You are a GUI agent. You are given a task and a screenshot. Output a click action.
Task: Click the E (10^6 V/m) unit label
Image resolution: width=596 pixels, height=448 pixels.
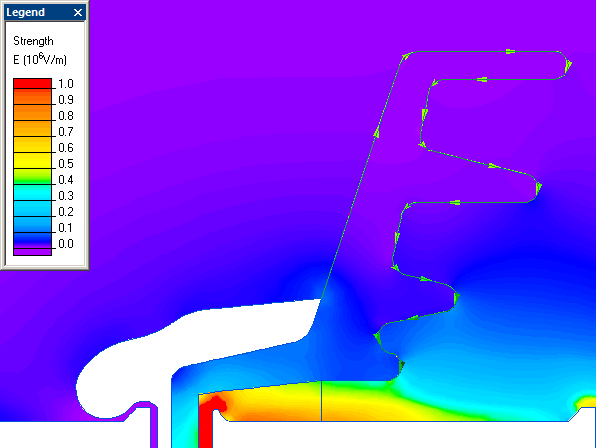click(40, 60)
